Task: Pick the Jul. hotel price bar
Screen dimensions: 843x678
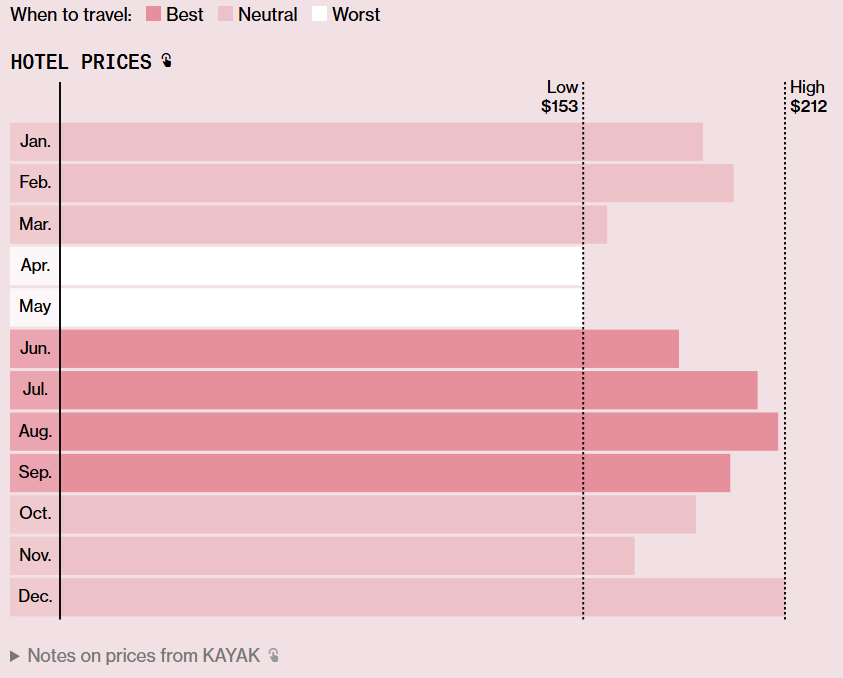Action: (408, 390)
